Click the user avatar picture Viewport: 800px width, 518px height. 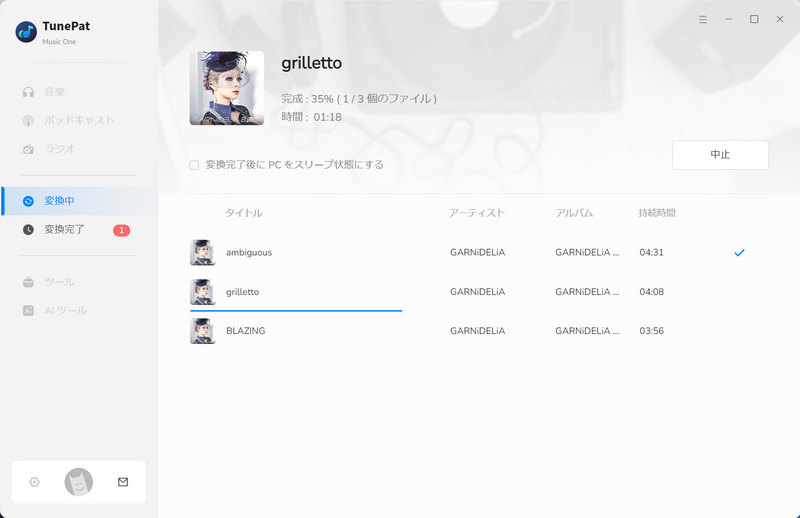click(x=79, y=482)
